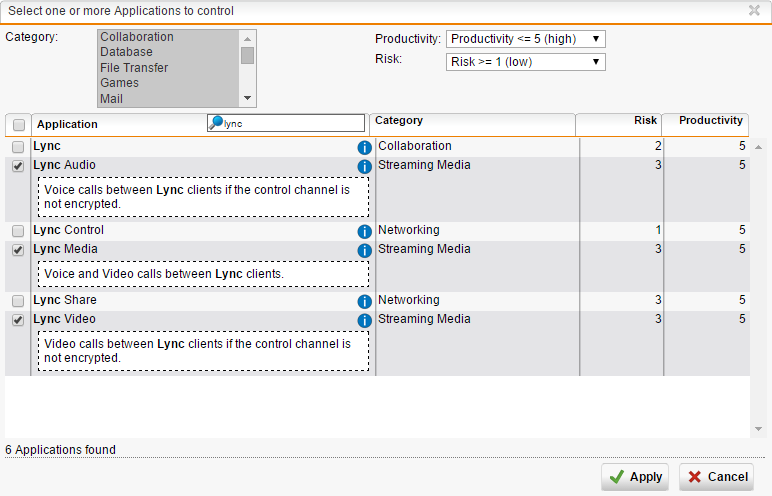
Task: Click the Lync Audio description text
Action: pyautogui.click(x=197, y=197)
